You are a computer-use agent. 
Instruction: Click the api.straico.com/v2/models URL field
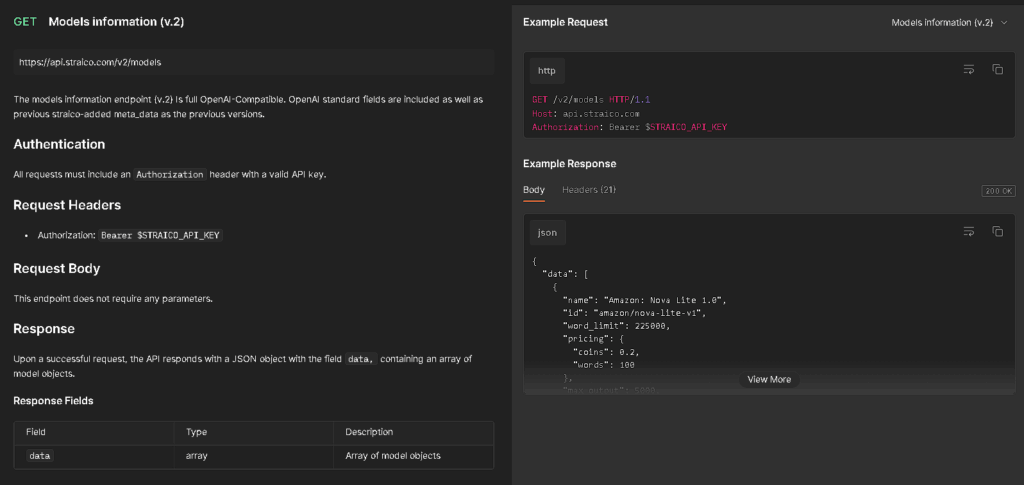tap(253, 62)
